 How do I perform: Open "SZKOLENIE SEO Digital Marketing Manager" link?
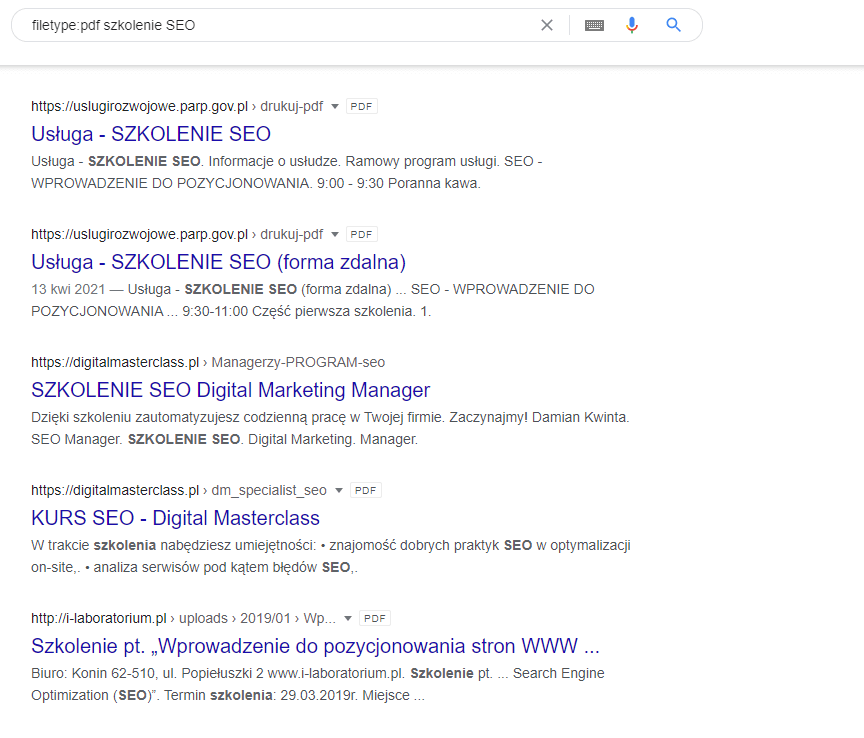click(x=230, y=390)
